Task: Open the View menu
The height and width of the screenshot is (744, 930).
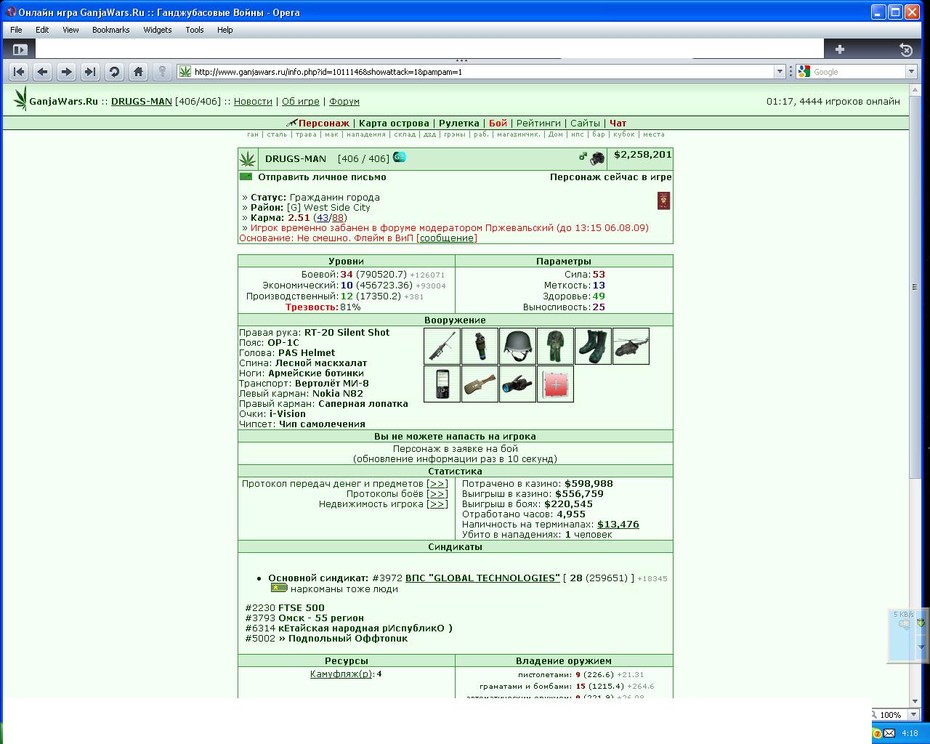Action: pos(71,30)
